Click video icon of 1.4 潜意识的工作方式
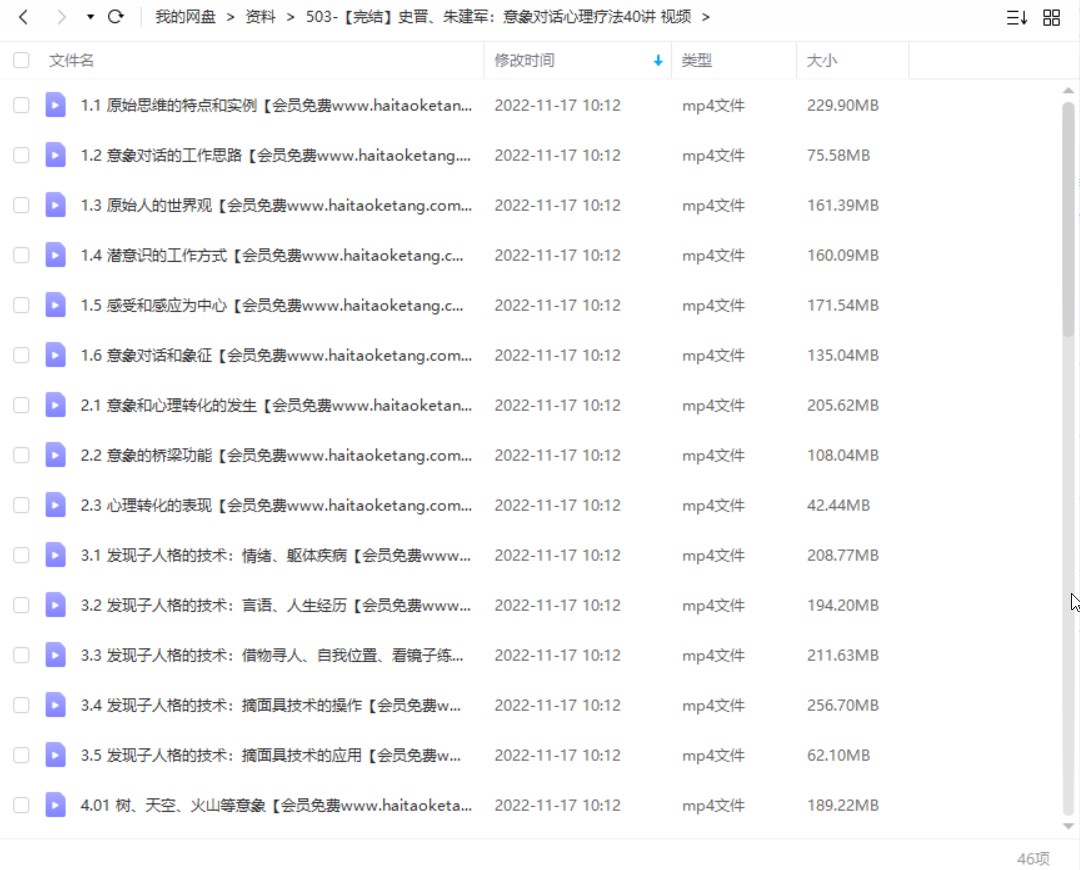 (56, 255)
